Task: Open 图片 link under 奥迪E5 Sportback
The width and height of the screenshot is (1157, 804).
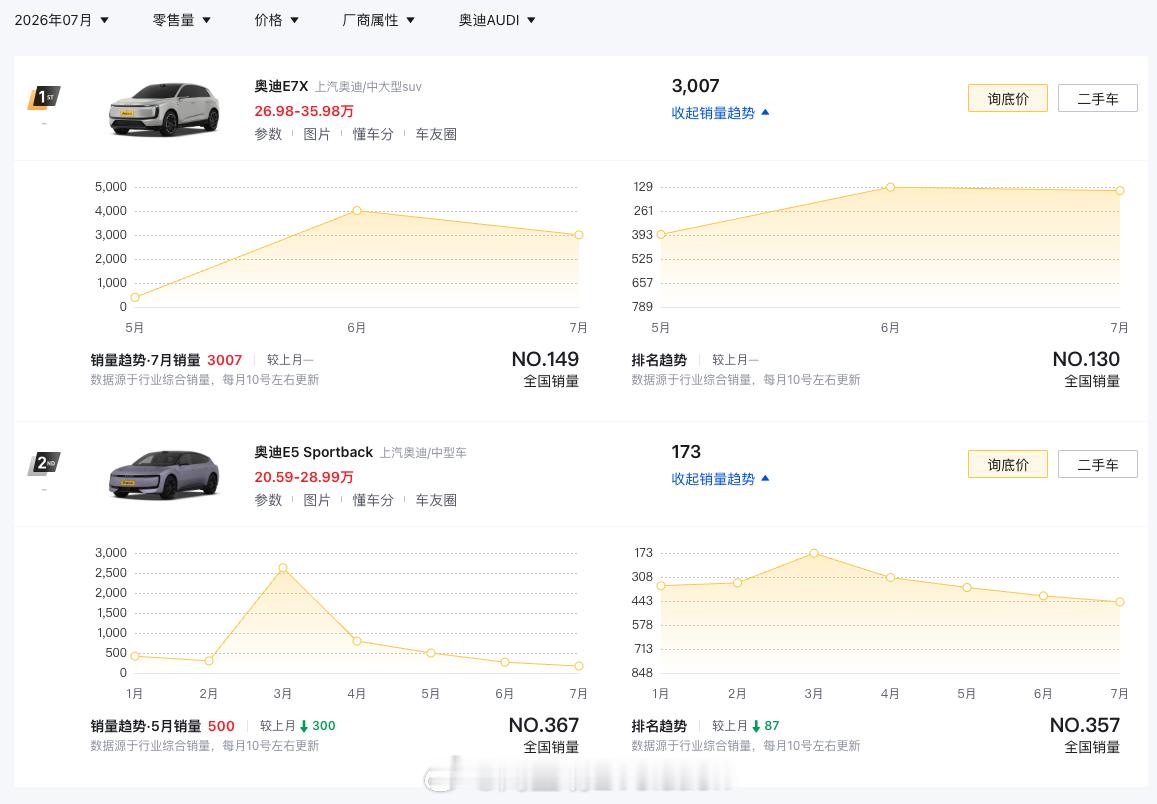Action: tap(317, 500)
